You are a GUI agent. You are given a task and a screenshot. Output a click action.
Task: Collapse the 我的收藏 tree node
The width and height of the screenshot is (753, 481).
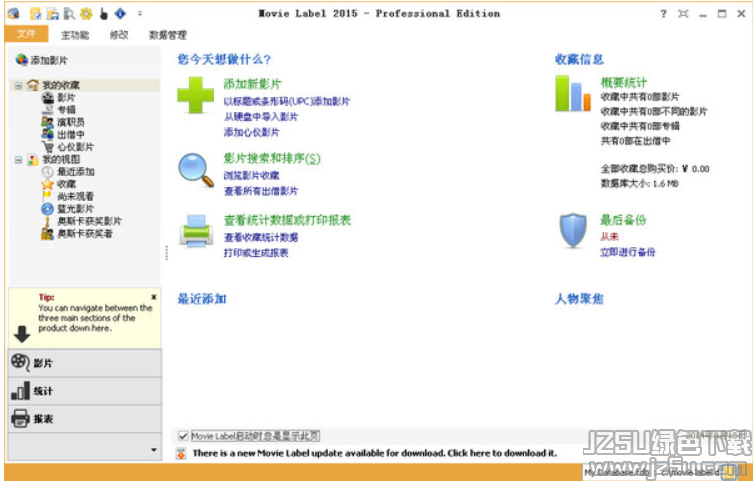[x=18, y=85]
